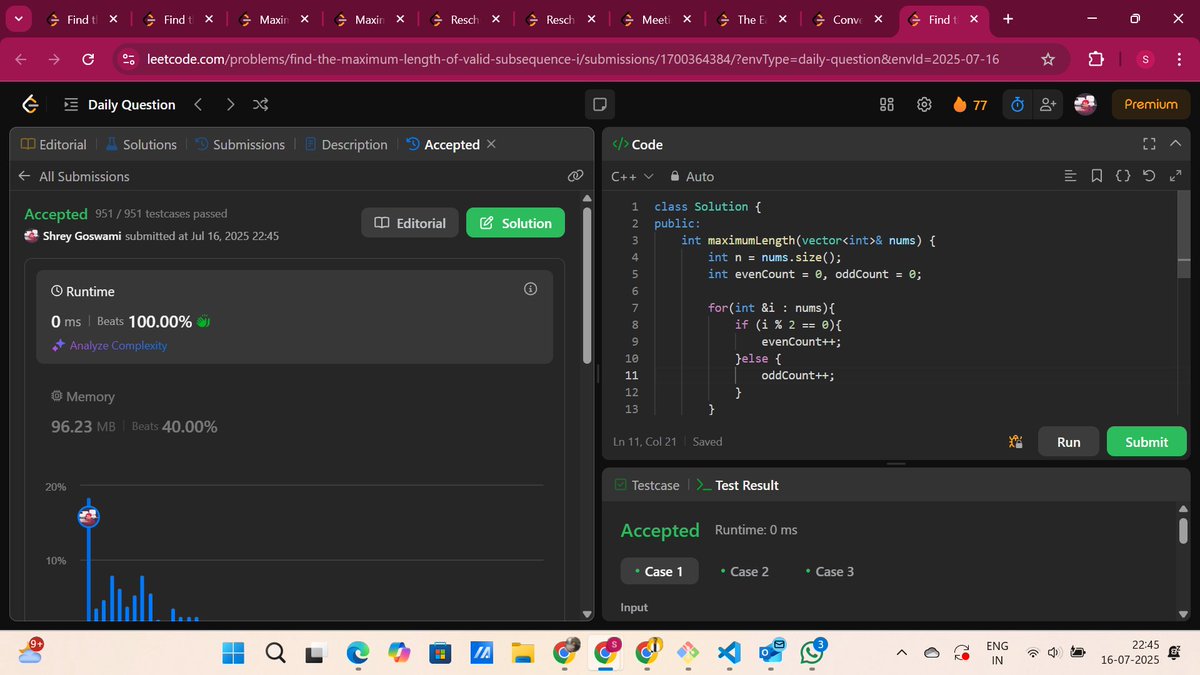Select Case 1 test case
The width and height of the screenshot is (1200, 675).
659,571
